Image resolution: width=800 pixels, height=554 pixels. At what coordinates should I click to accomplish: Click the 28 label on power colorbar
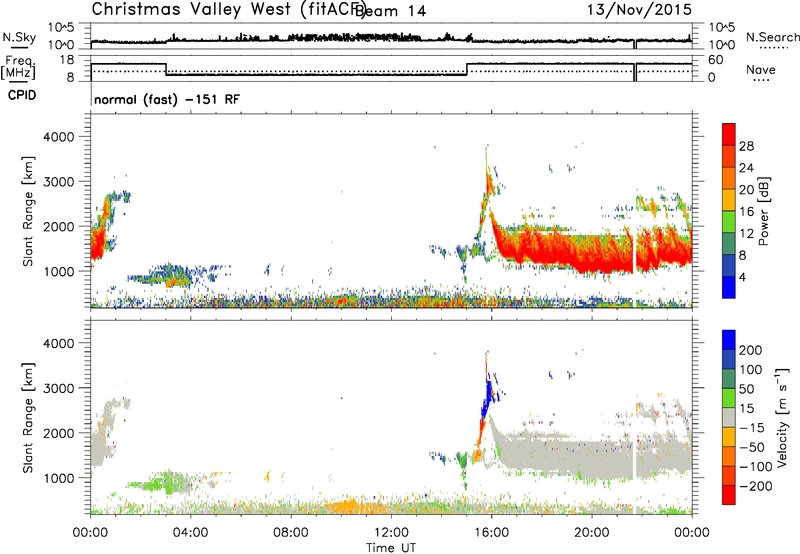coord(746,146)
